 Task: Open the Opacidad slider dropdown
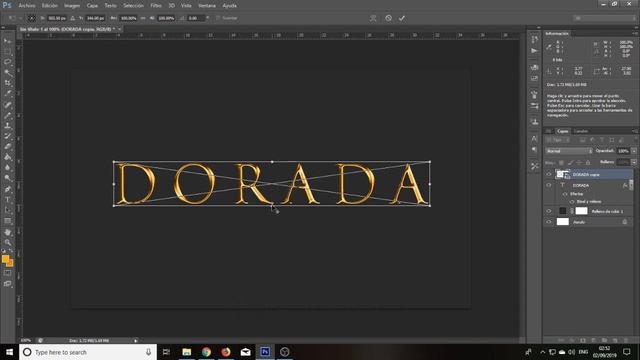click(634, 151)
